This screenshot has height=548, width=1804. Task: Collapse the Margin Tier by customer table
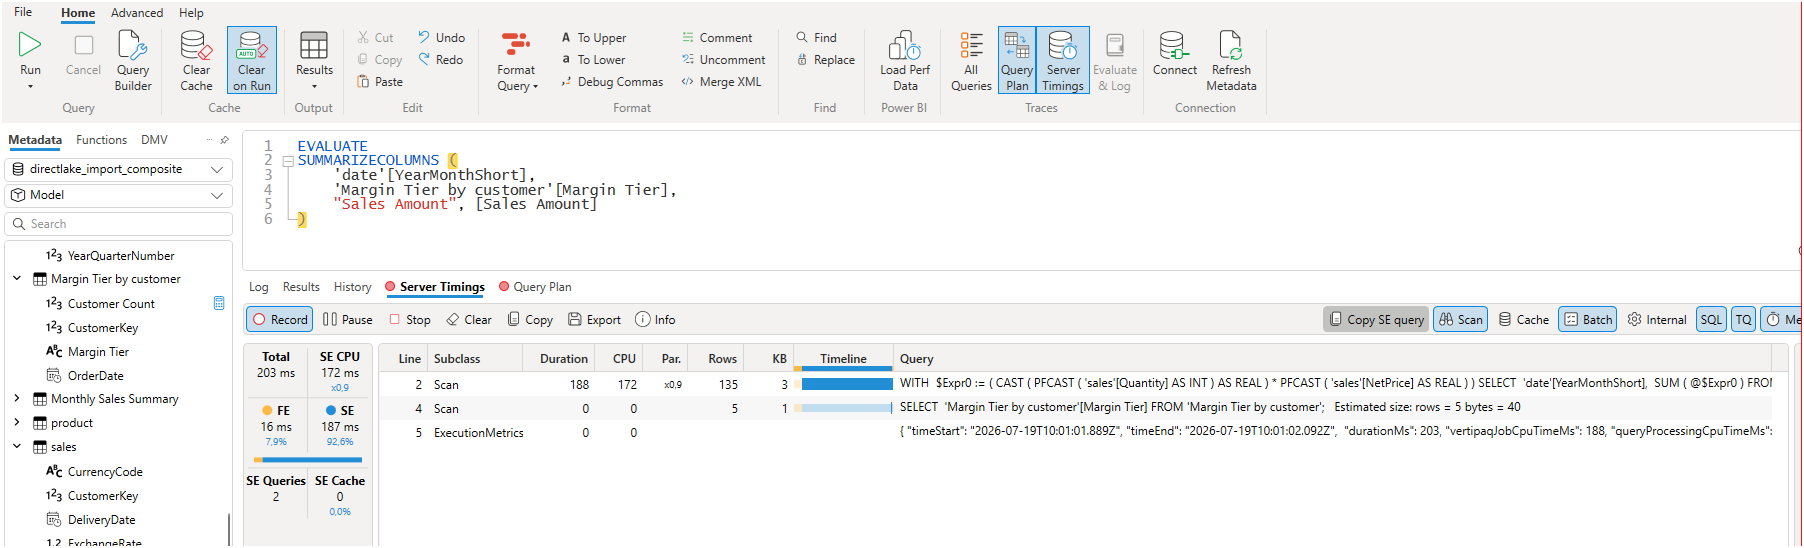(x=17, y=279)
